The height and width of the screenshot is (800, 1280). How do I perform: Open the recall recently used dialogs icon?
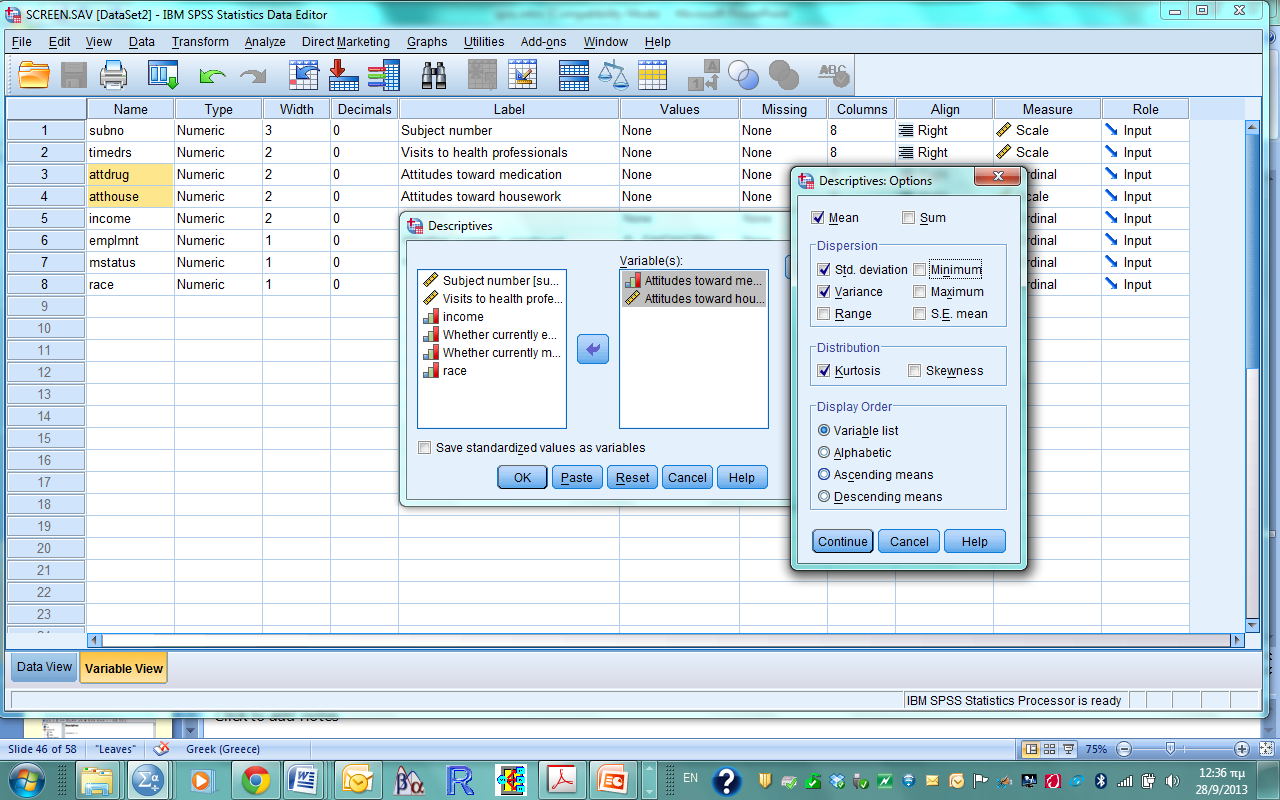point(163,75)
